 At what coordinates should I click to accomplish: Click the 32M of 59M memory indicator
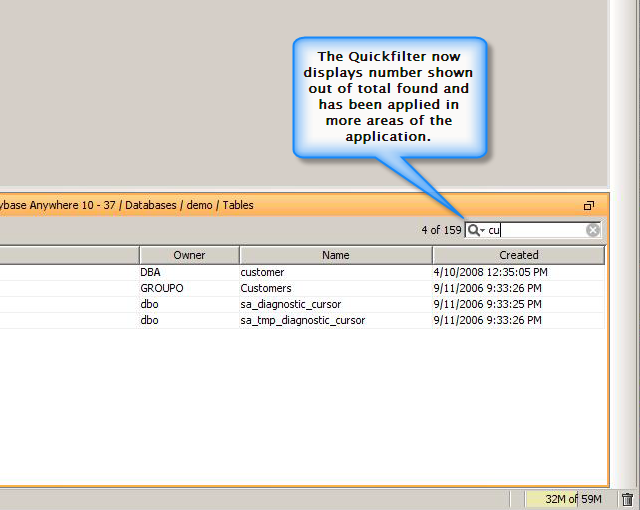573,499
